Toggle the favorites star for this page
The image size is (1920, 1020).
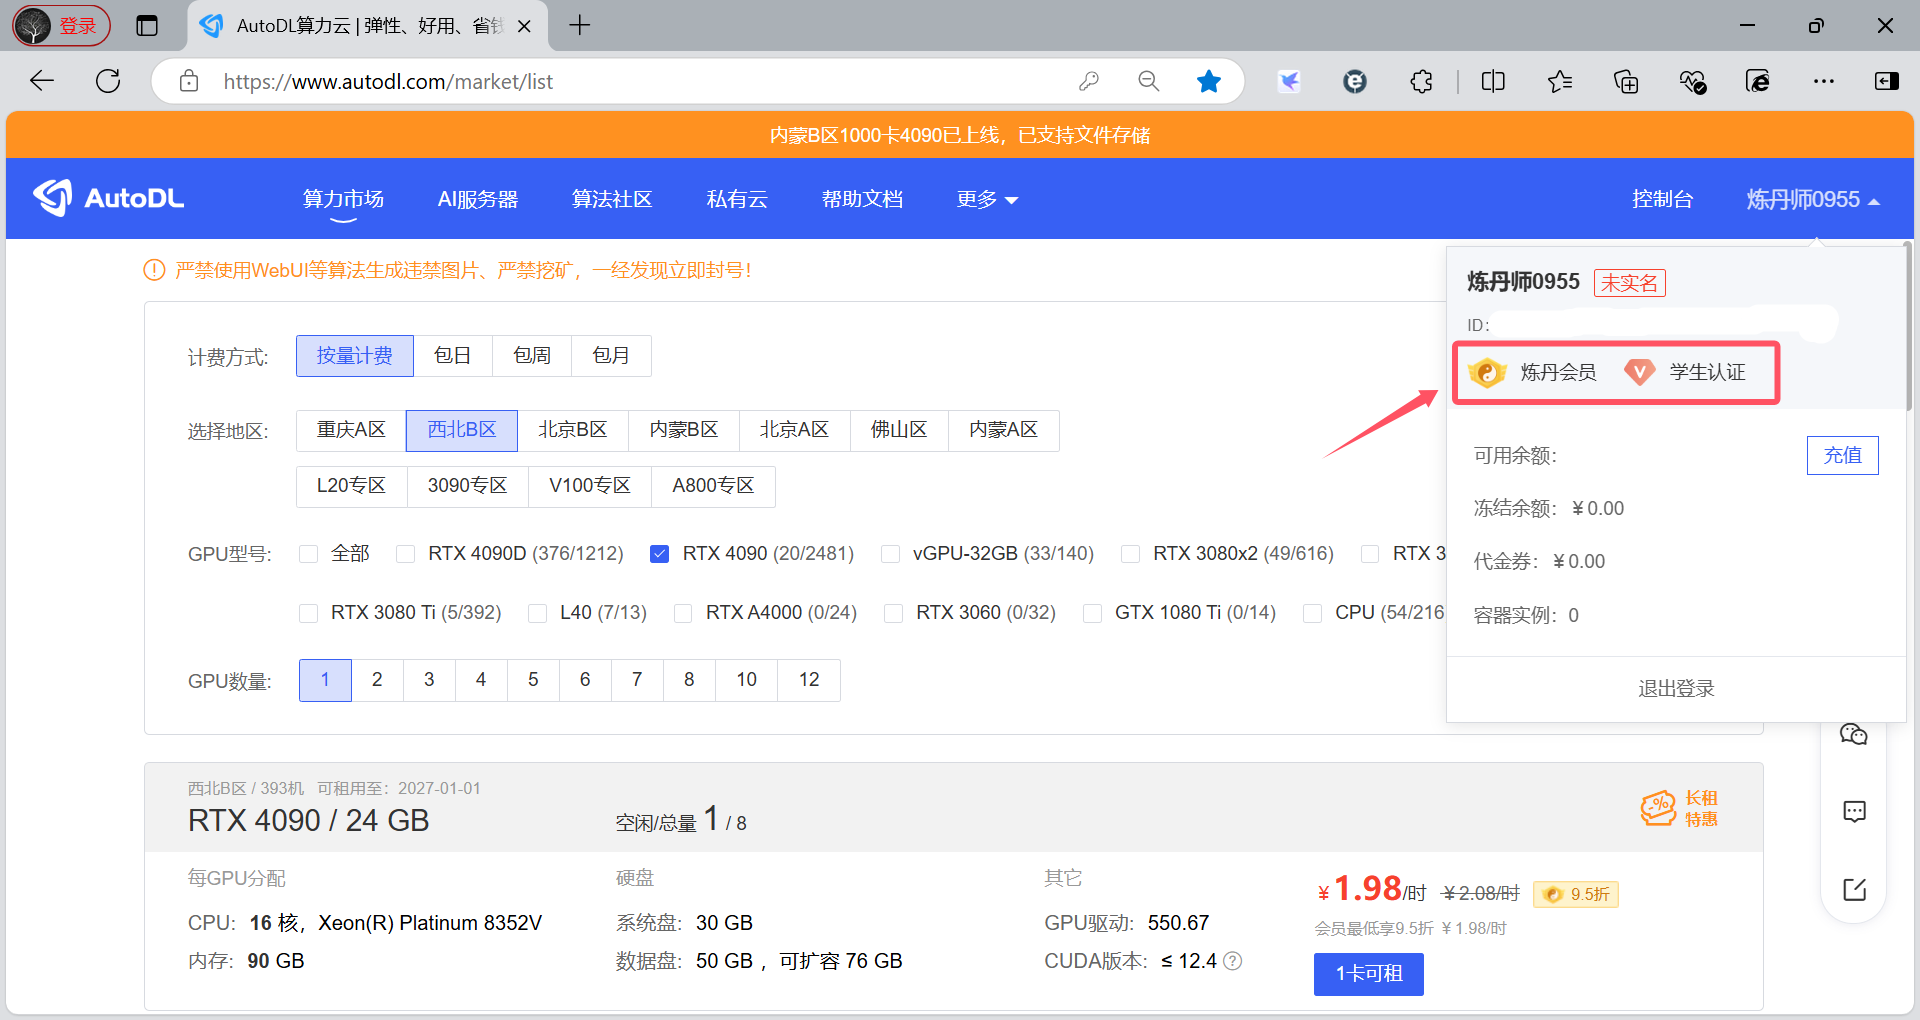tap(1209, 81)
